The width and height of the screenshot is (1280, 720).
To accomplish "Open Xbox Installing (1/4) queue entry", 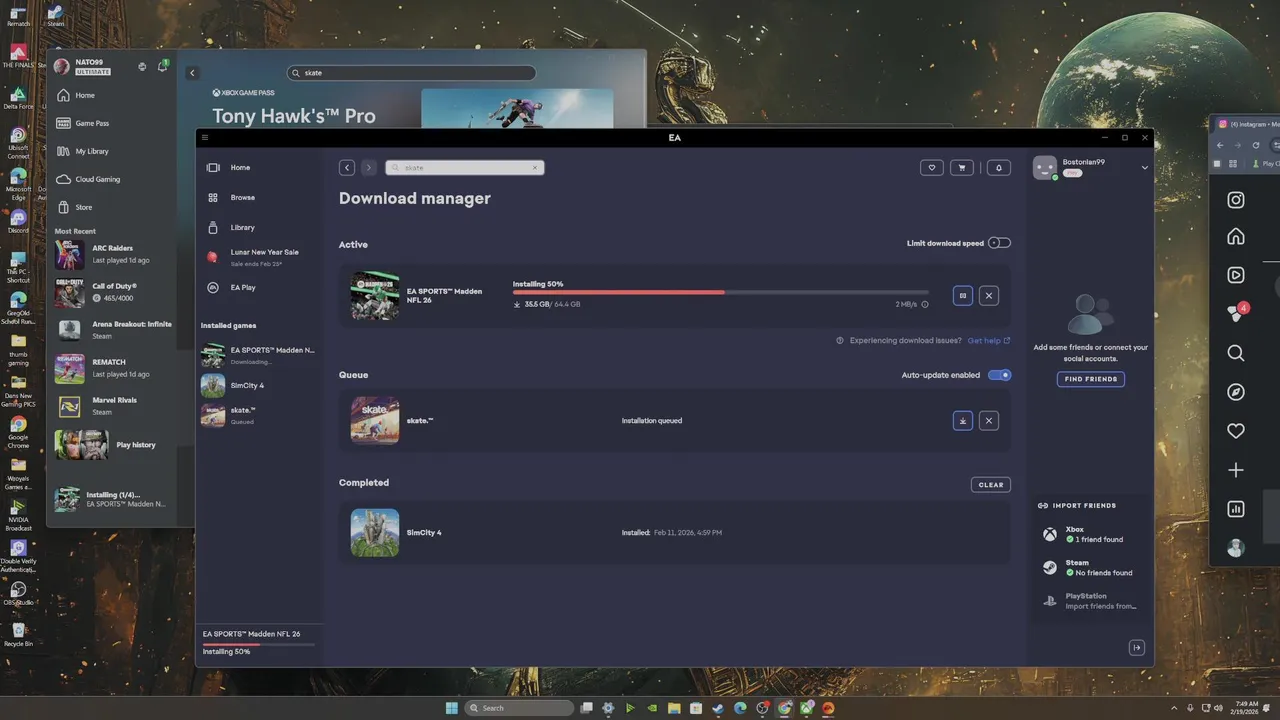I will tap(113, 500).
